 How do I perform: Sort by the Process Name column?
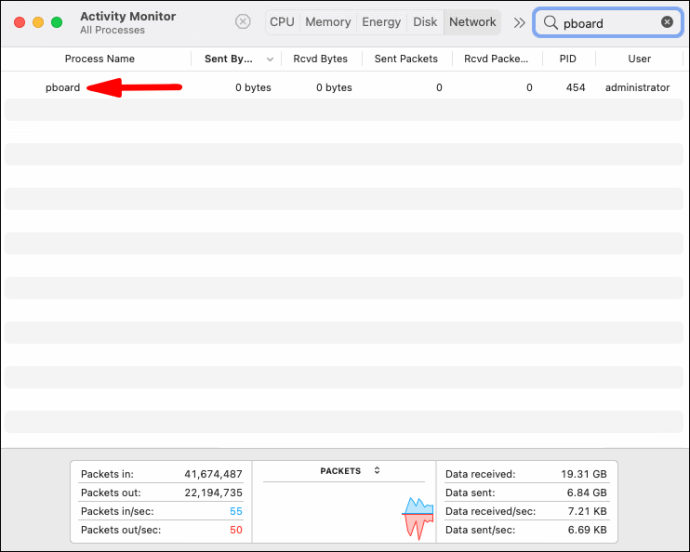pyautogui.click(x=99, y=59)
